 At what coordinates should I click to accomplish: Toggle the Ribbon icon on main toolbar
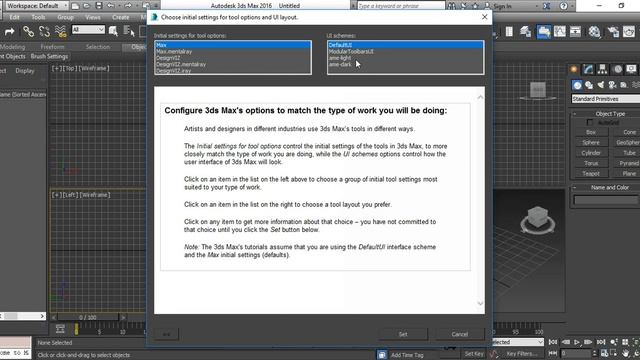pyautogui.click(x=544, y=31)
